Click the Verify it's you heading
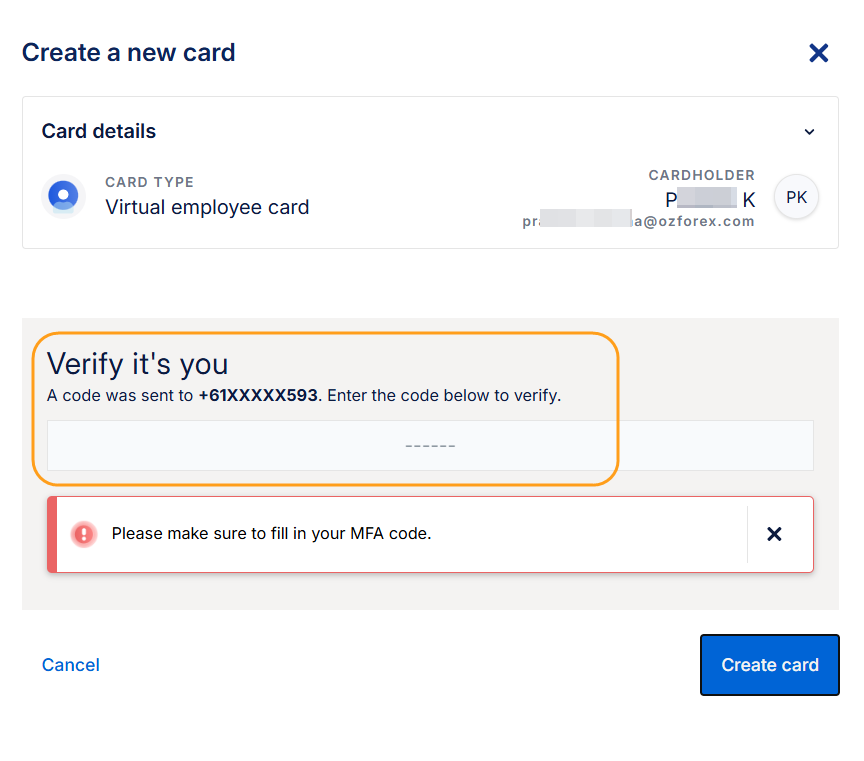This screenshot has height=761, width=864. point(138,363)
